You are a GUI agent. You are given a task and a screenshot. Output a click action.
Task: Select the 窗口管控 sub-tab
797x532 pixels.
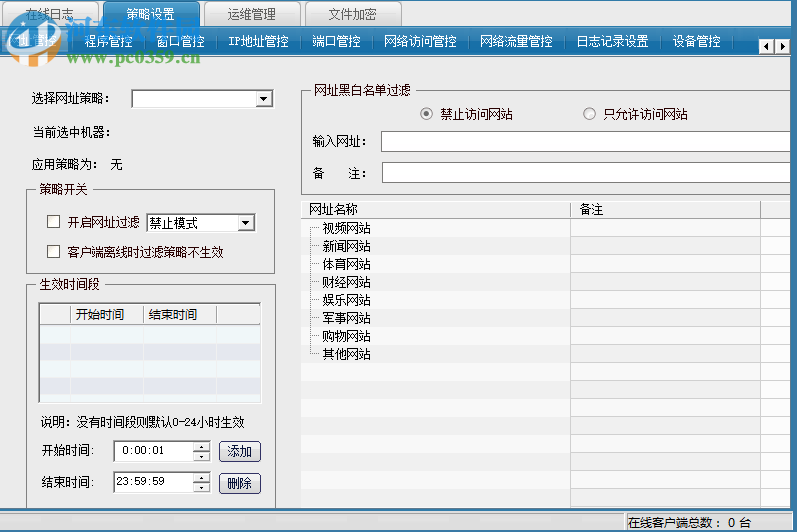click(x=180, y=41)
